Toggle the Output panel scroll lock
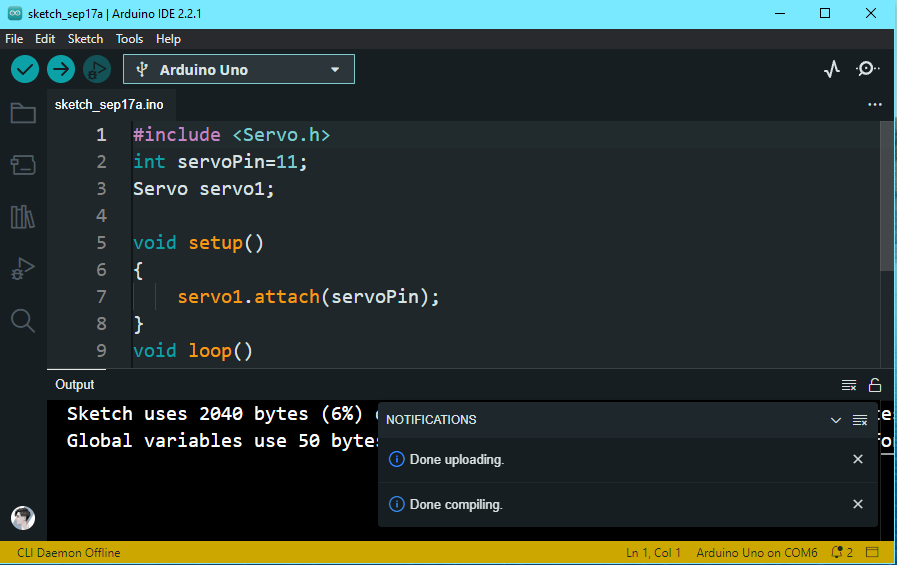The width and height of the screenshot is (897, 565). (875, 385)
